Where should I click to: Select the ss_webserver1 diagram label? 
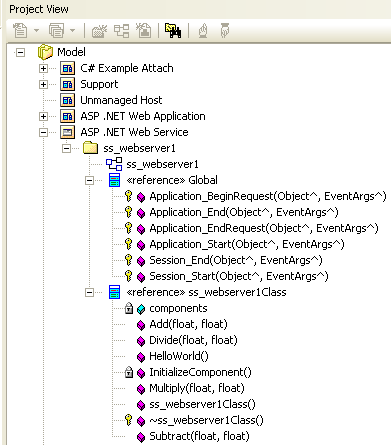162,164
